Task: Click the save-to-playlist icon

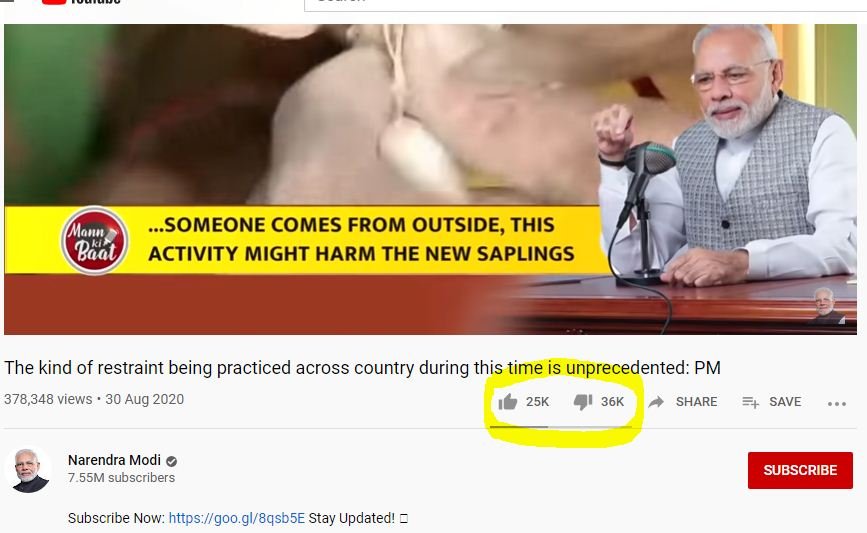Action: coord(750,402)
